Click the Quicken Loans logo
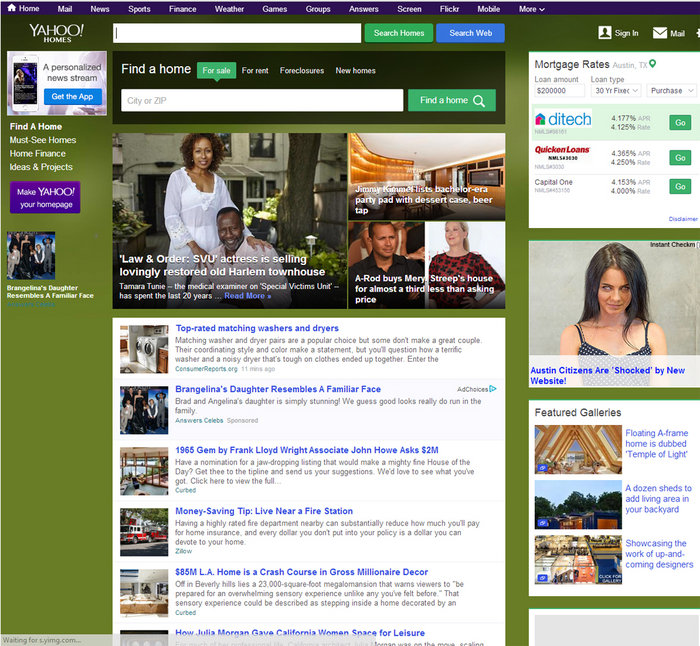Screen dimensions: 700x646 click(x=562, y=153)
